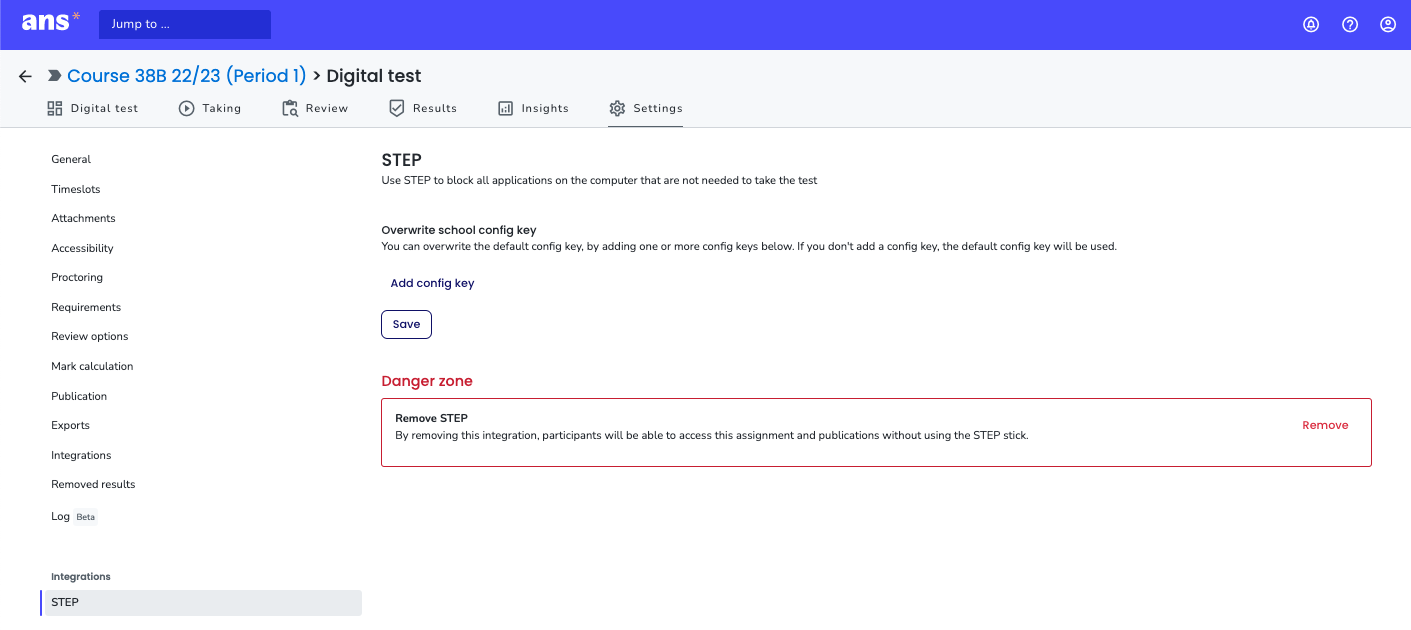Switch to the Taking tab
The image size is (1411, 630).
point(210,108)
